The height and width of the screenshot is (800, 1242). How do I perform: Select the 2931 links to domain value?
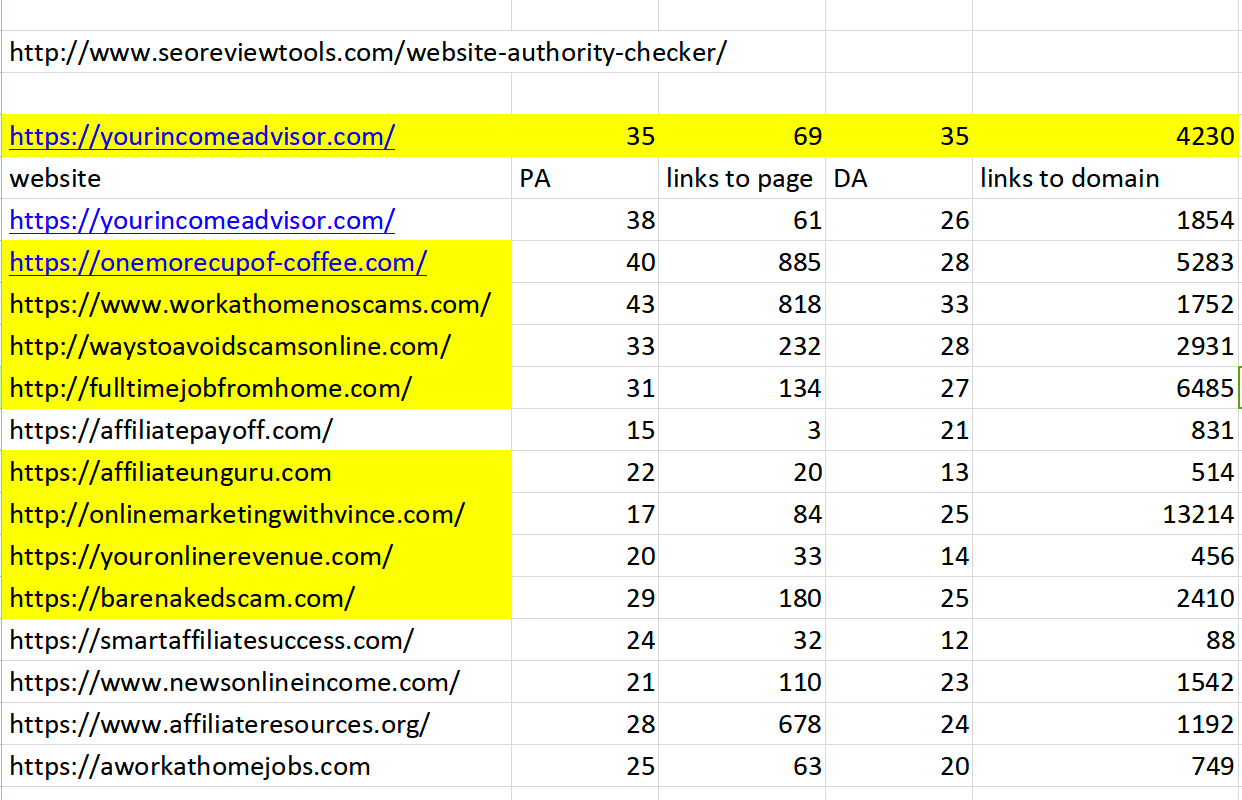(1107, 346)
